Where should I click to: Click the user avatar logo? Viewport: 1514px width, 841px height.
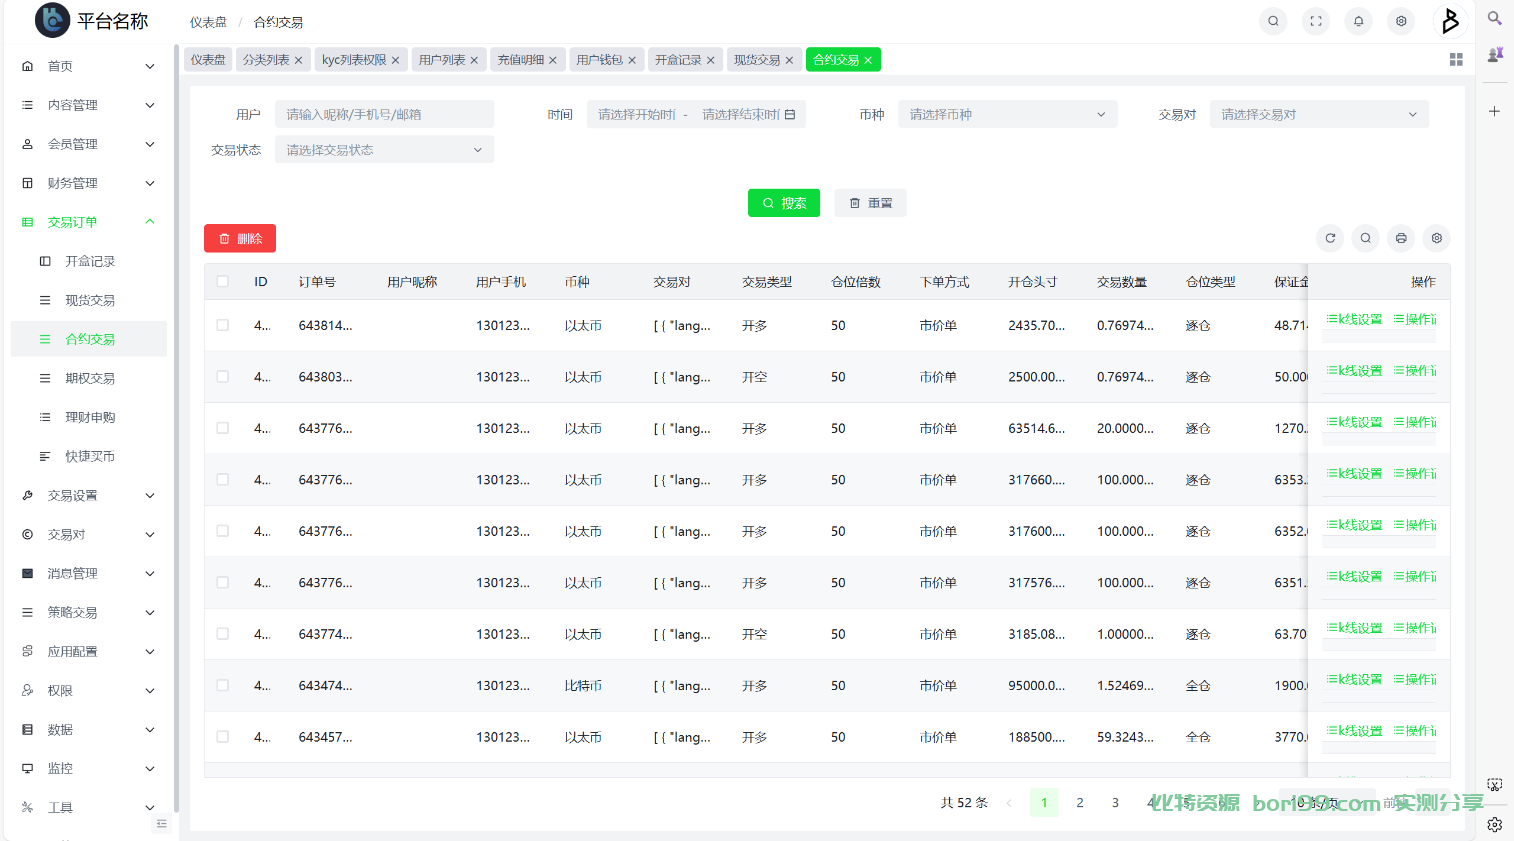pyautogui.click(x=1450, y=20)
